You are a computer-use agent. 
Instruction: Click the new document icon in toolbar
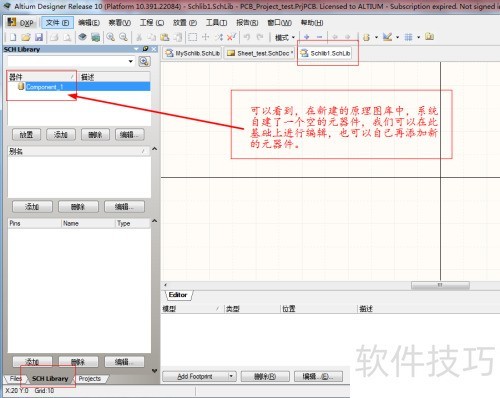coord(13,37)
